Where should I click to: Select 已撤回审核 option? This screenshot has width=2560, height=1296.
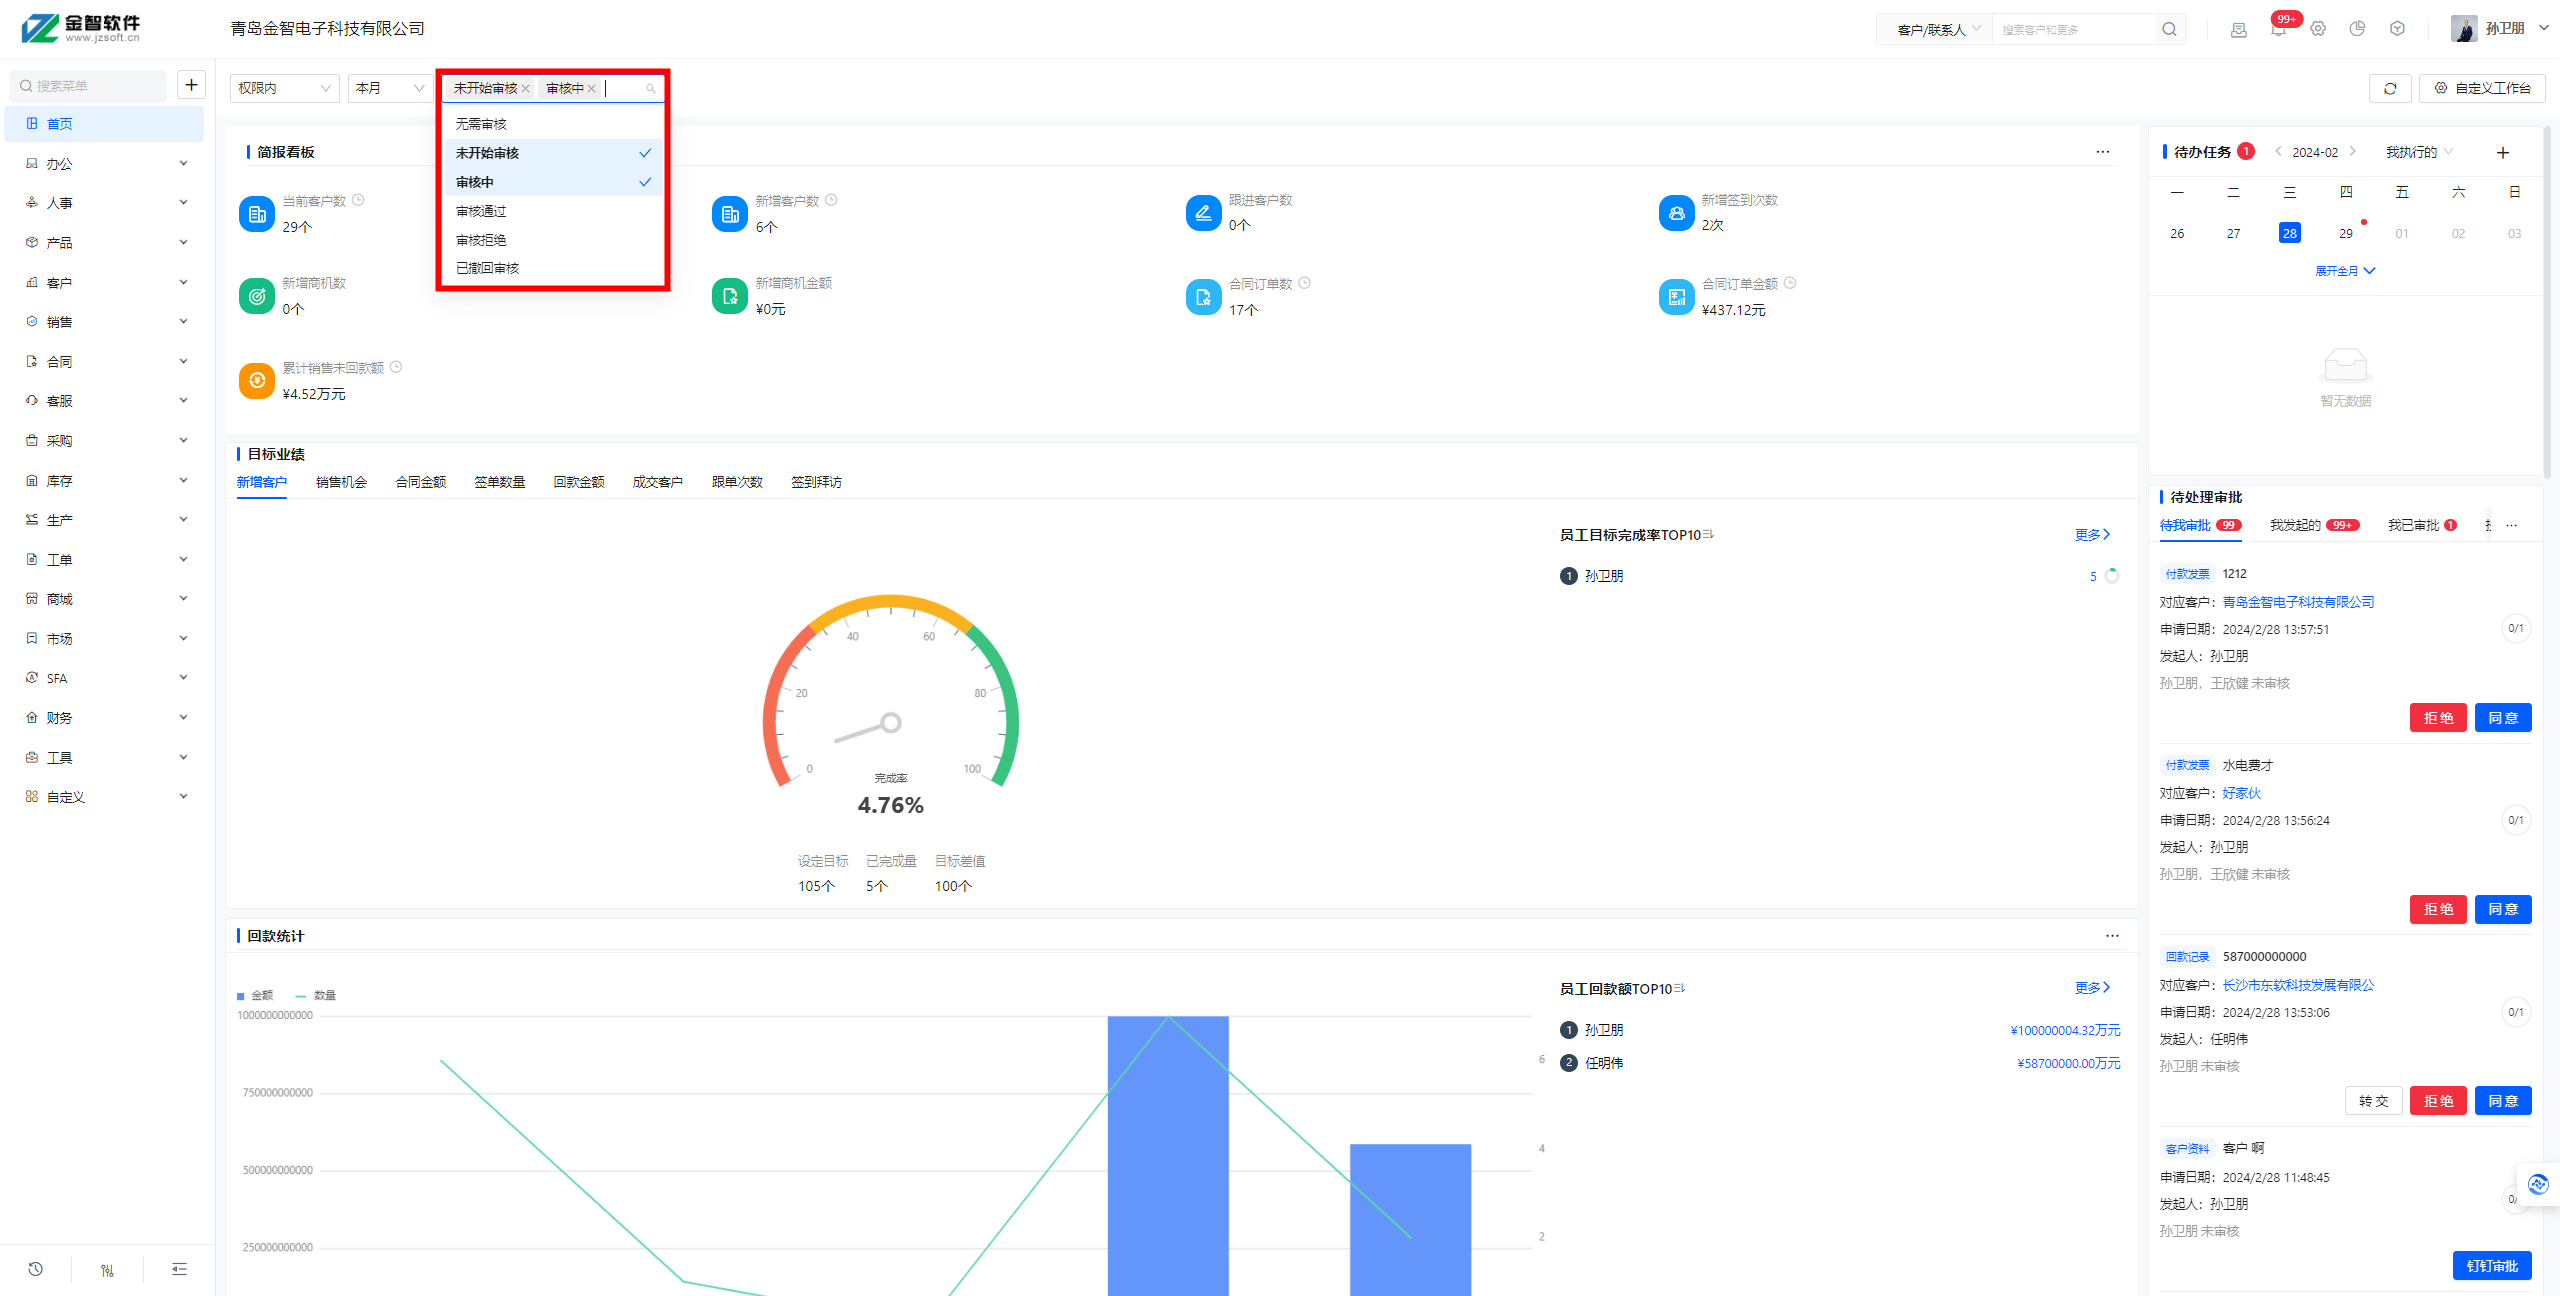tap(553, 268)
